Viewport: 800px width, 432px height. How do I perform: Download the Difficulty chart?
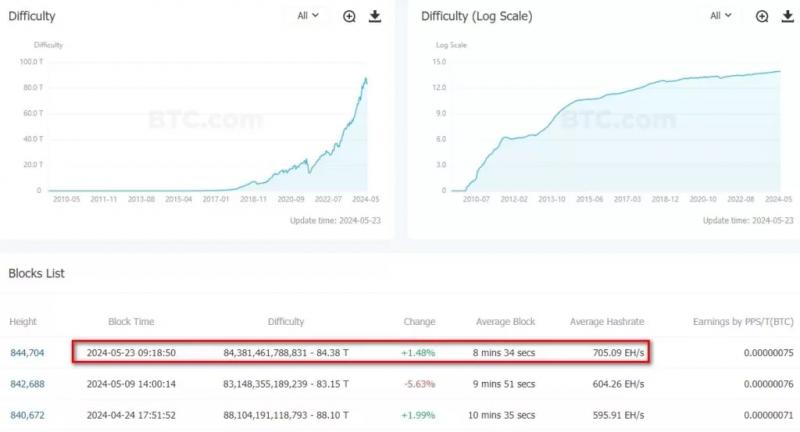(x=375, y=16)
